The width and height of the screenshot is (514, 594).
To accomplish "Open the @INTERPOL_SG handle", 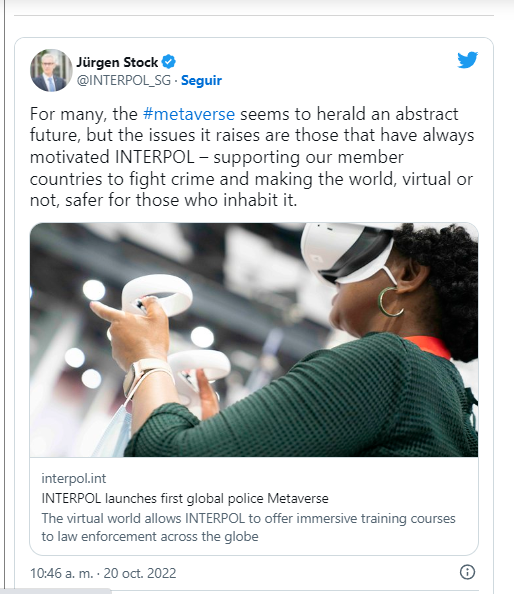I will [x=124, y=80].
